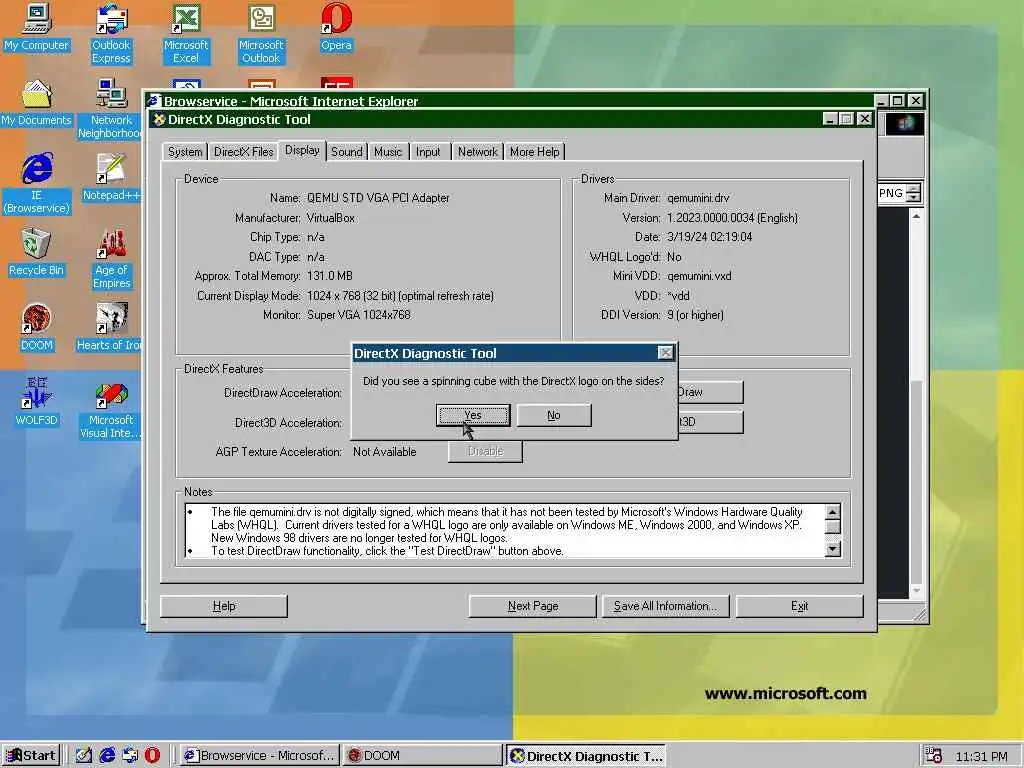Screen dimensions: 1024x768
Task: Click DirectX Diagnostic Tool taskbar button
Action: click(x=586, y=756)
